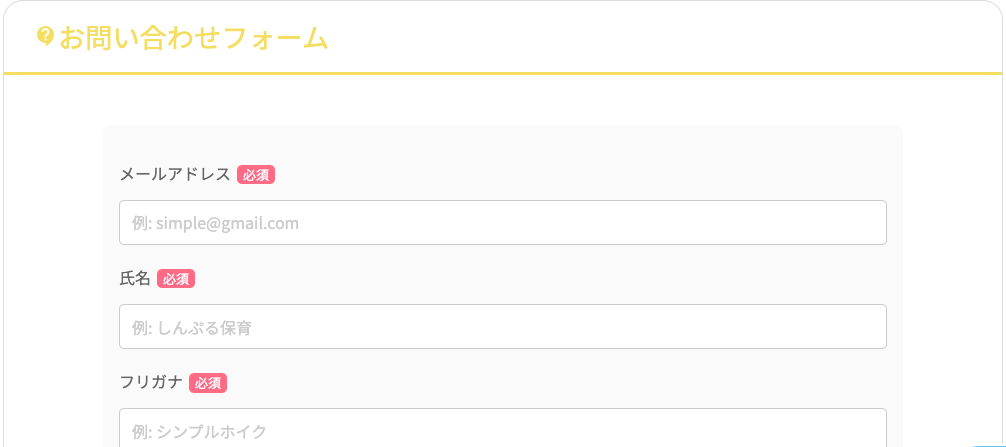The width and height of the screenshot is (1006, 447).
Task: Click the 必須 badge next to 氏名
Action: [x=176, y=279]
